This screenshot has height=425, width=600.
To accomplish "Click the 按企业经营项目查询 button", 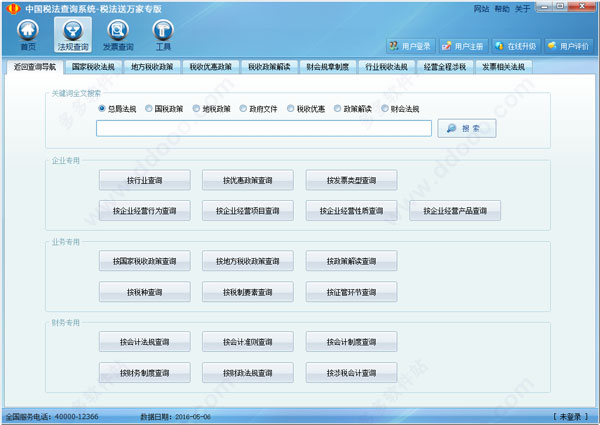I will click(248, 211).
